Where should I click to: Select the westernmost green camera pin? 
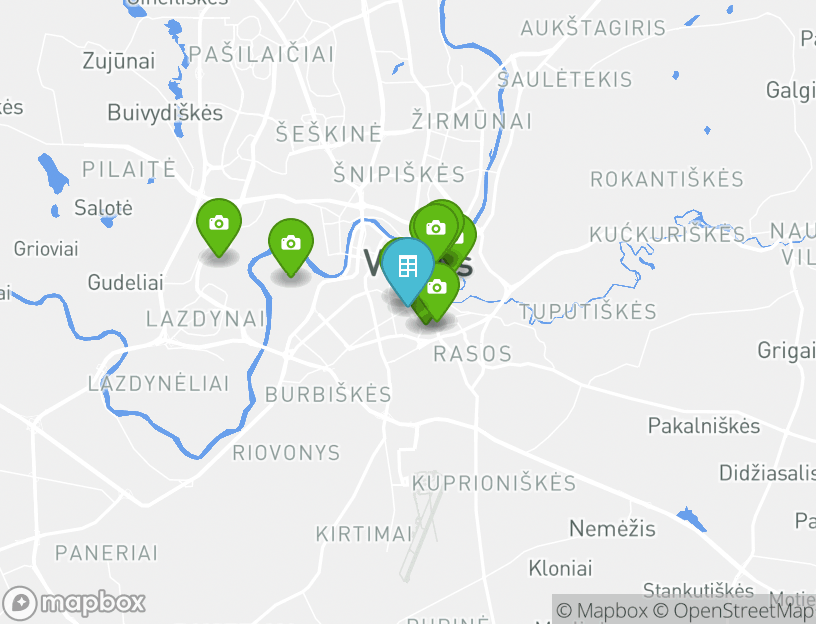pos(219,225)
